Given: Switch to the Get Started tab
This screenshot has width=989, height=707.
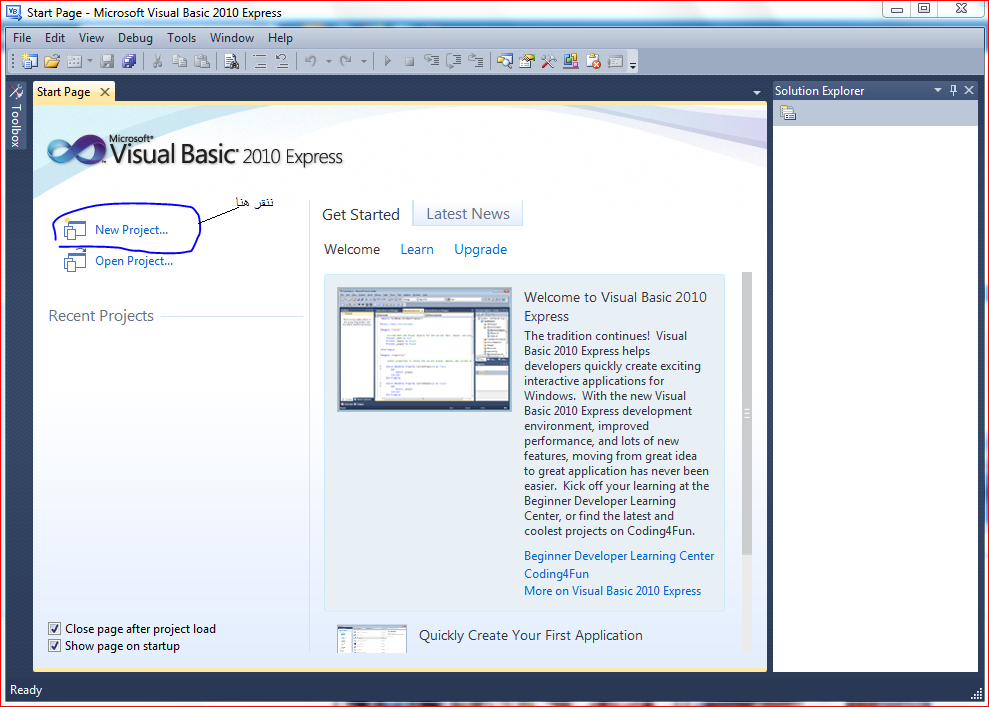Looking at the screenshot, I should coord(361,214).
